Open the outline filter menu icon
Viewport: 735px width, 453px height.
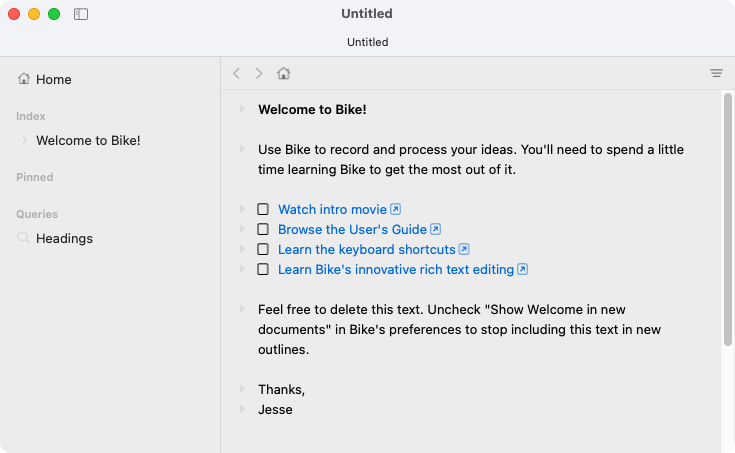716,73
